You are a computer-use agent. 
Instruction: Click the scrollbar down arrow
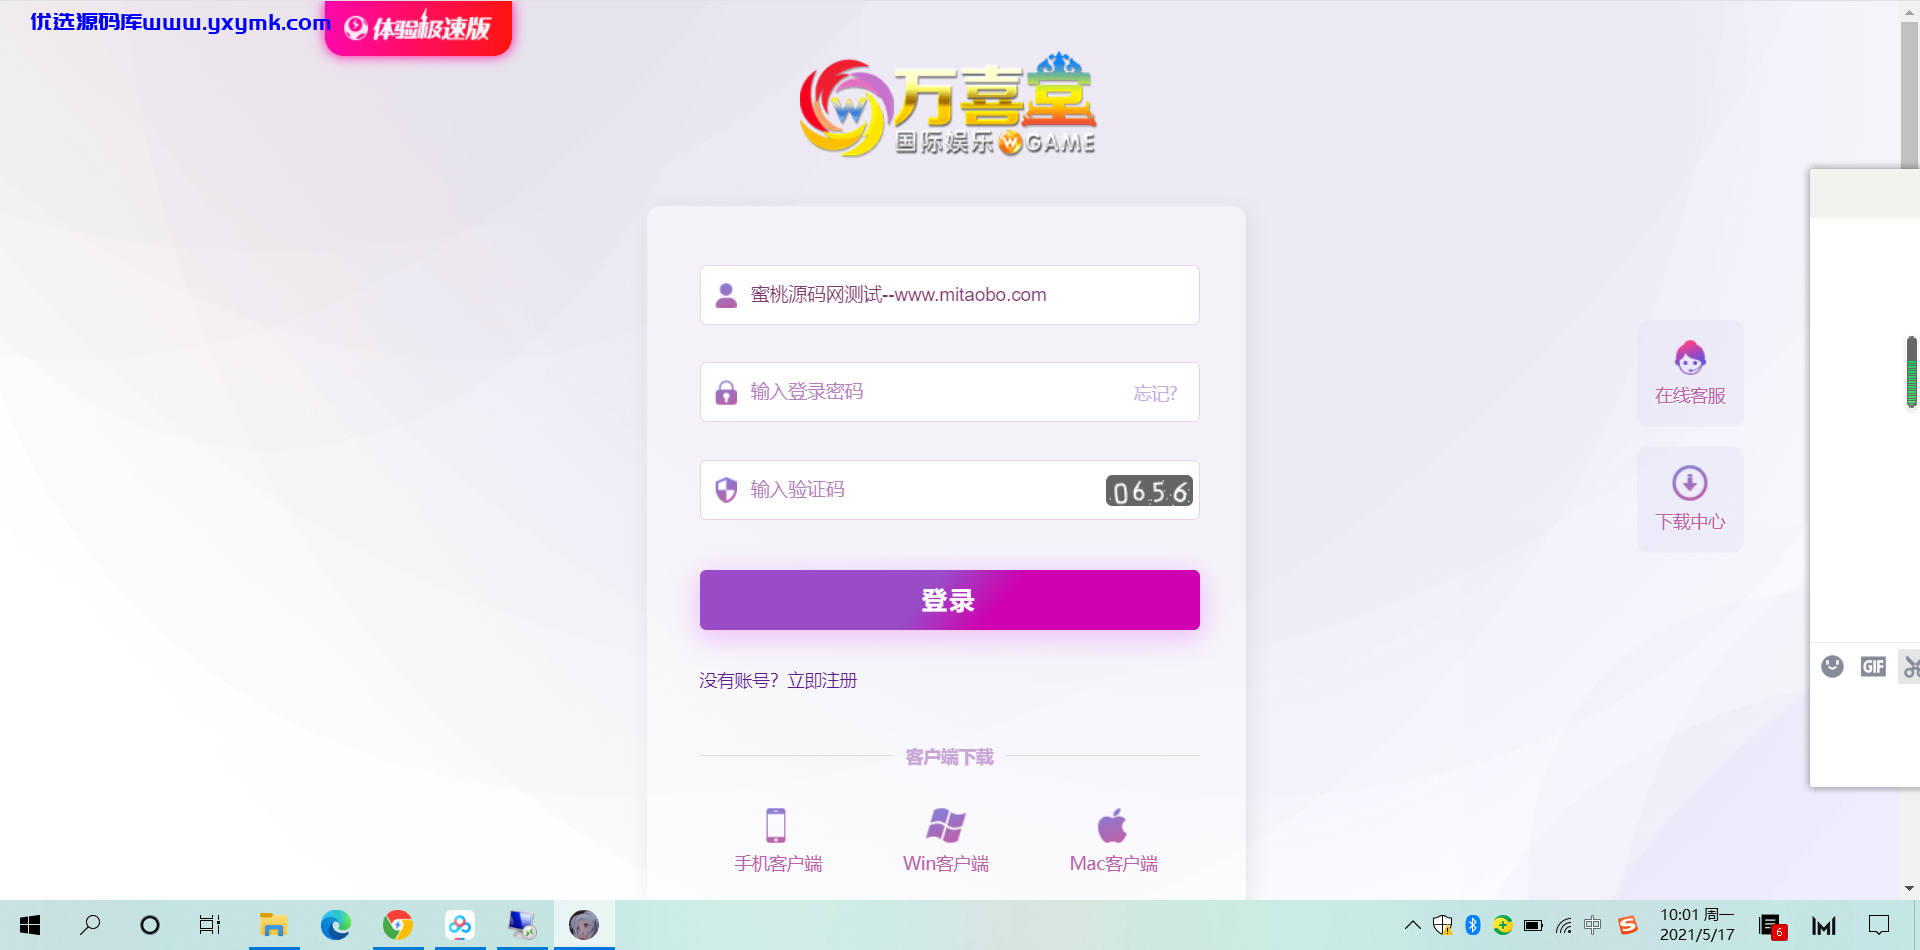(1909, 888)
